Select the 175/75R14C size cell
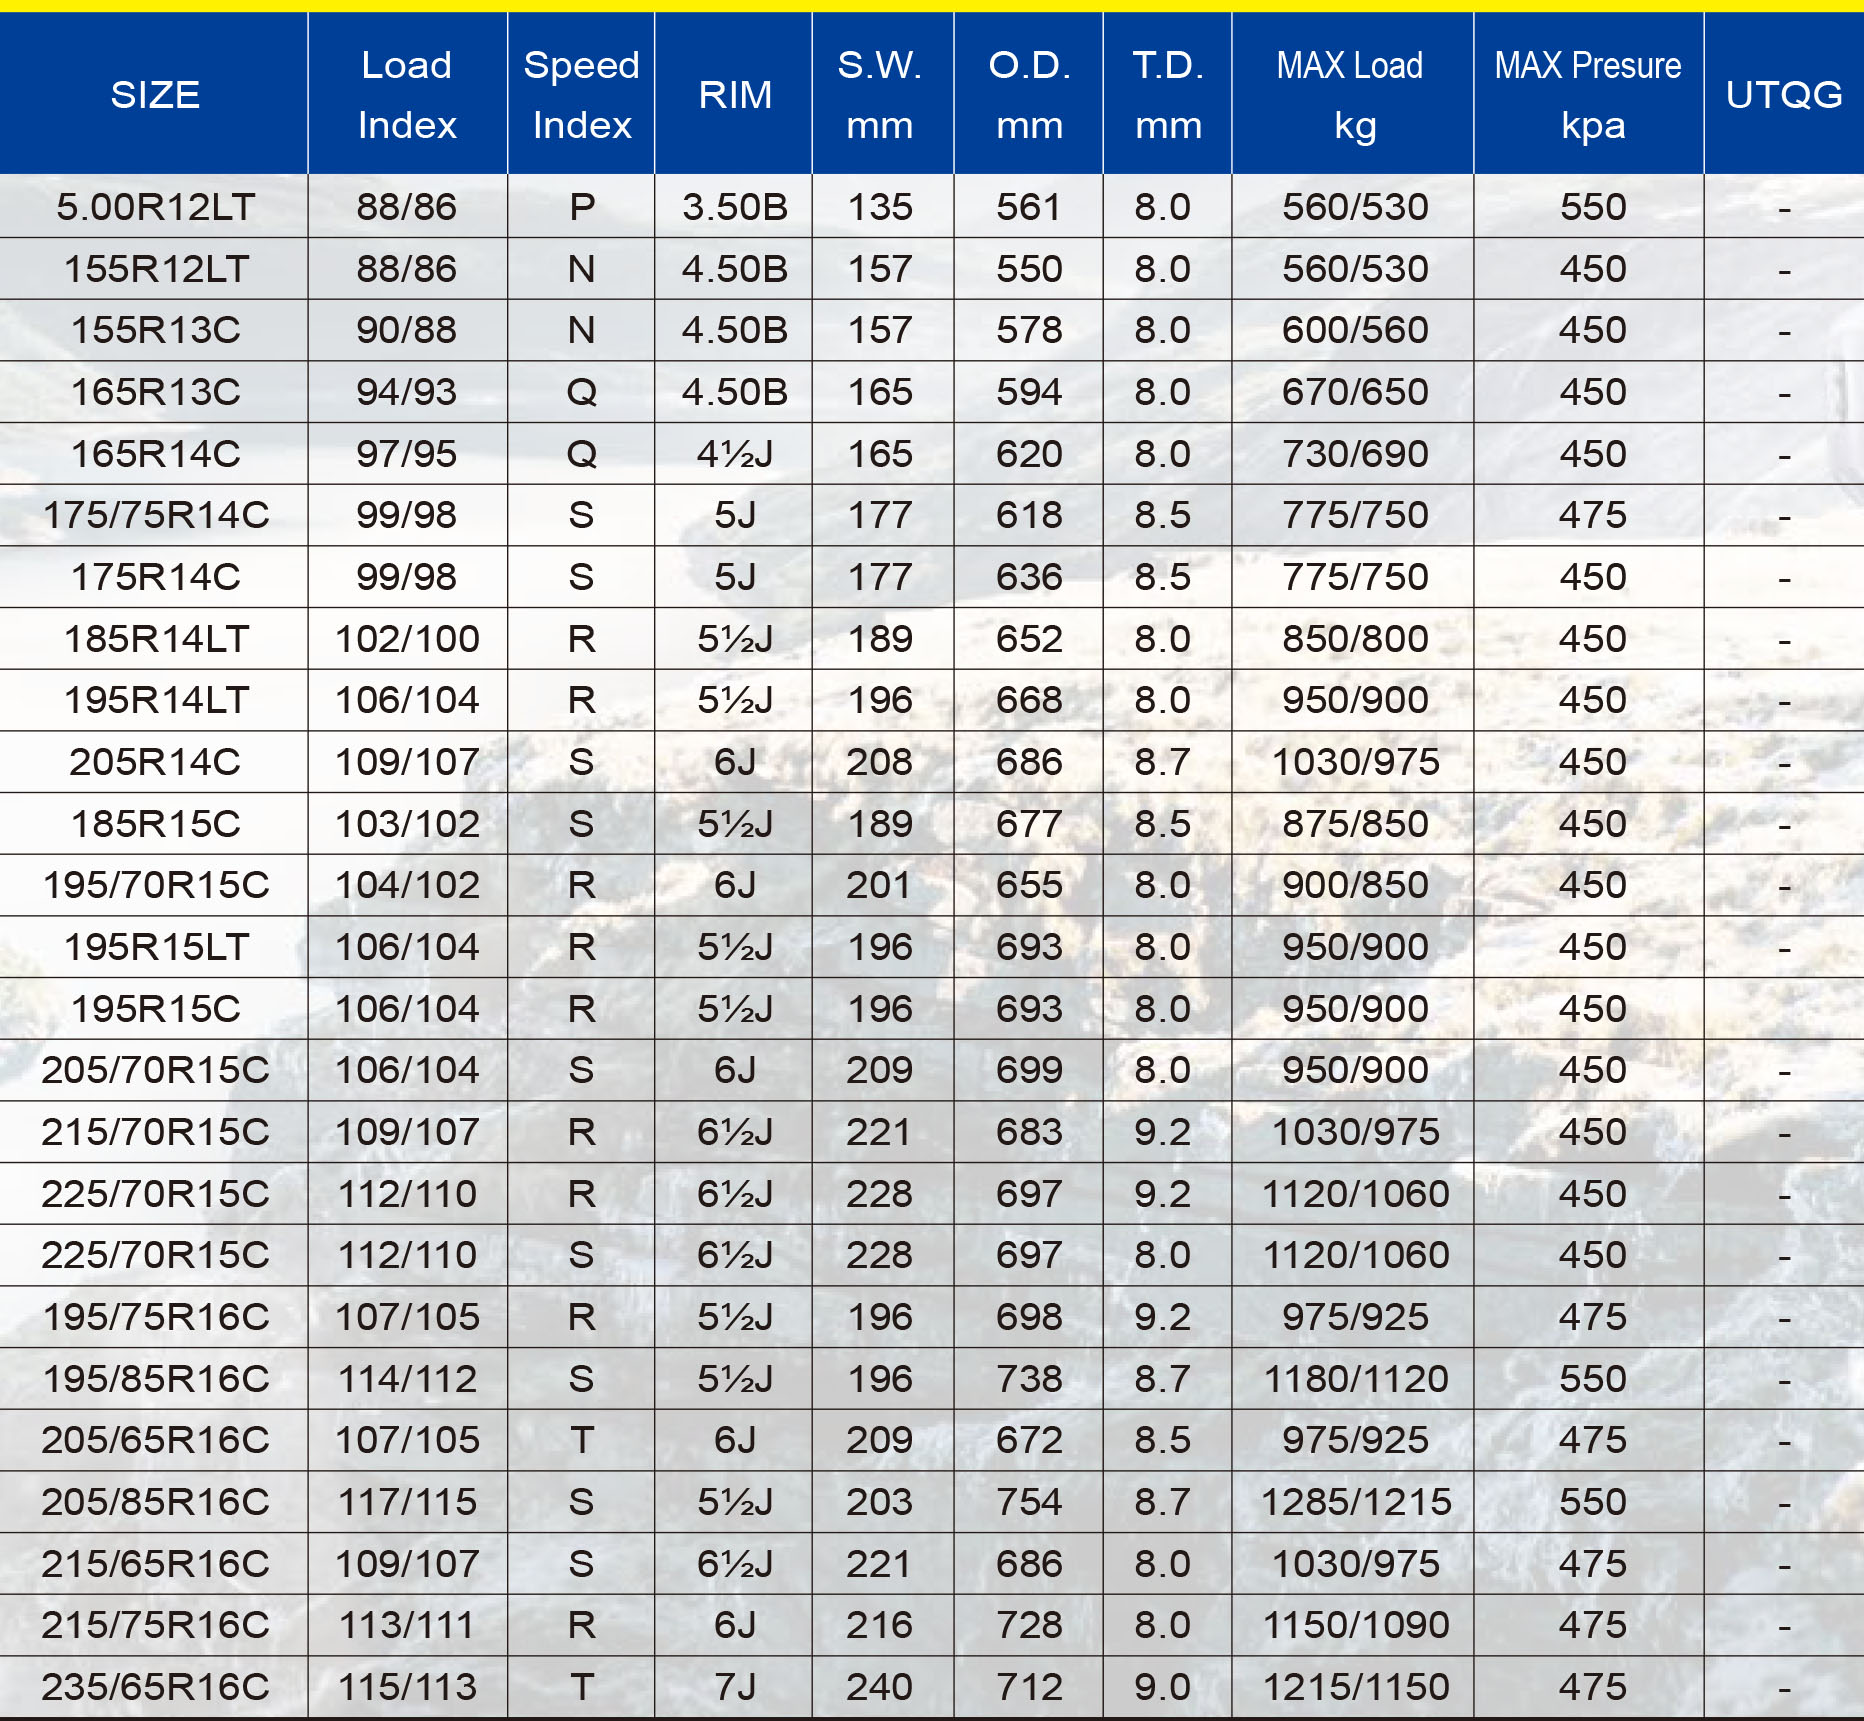Screen dimensions: 1864x1721 click(x=156, y=515)
